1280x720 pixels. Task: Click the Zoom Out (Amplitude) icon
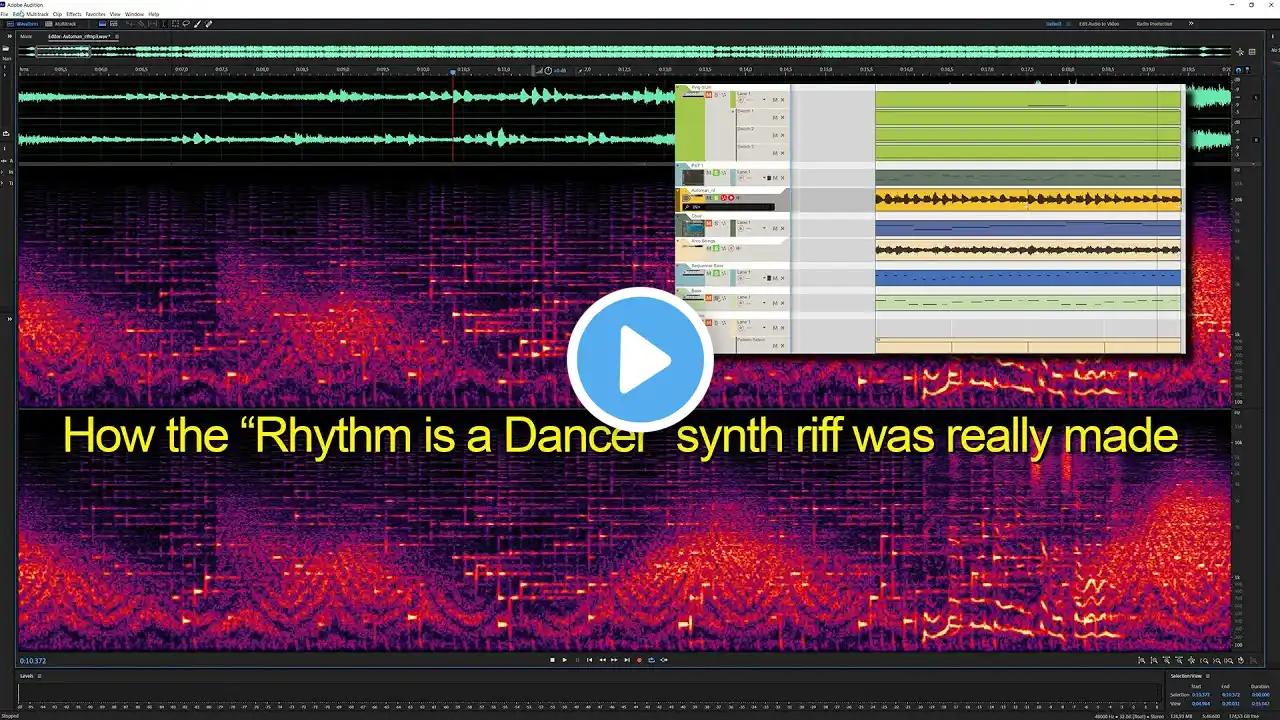1155,660
